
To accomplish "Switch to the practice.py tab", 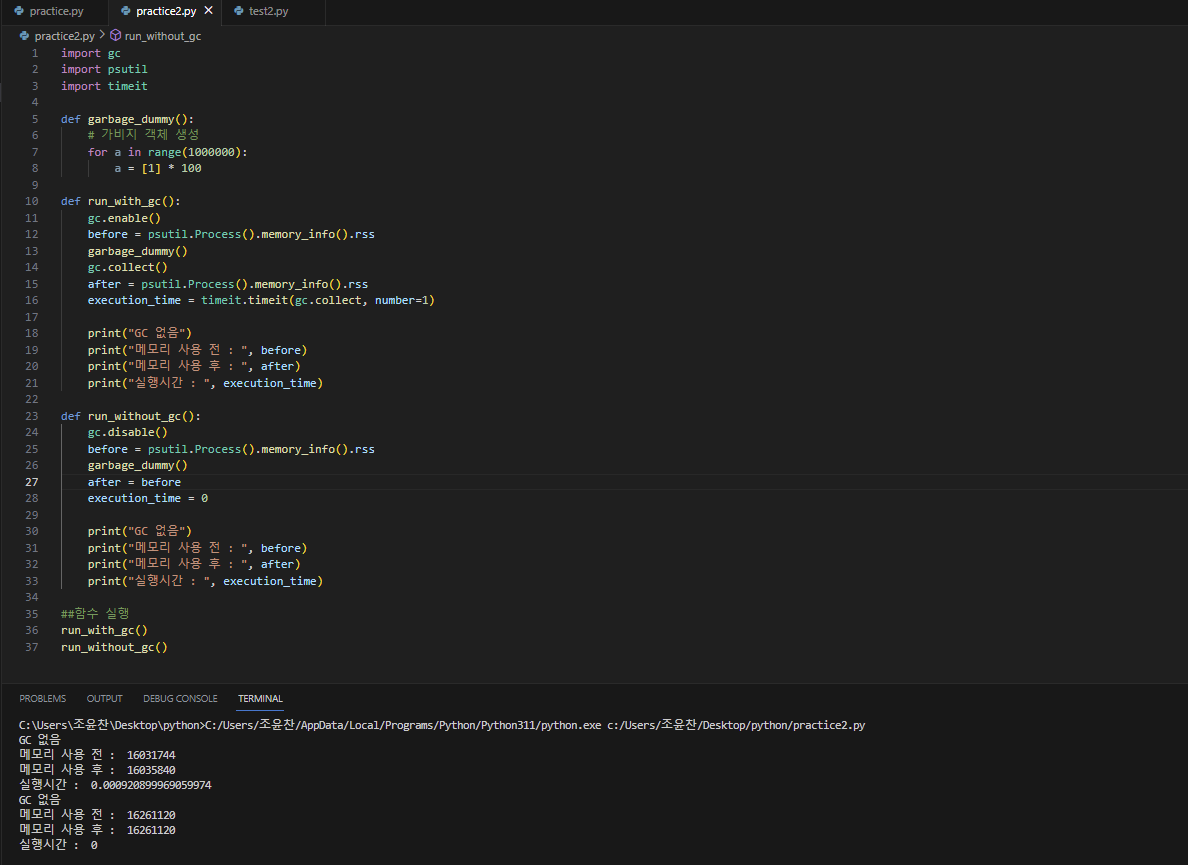I will click(x=55, y=11).
